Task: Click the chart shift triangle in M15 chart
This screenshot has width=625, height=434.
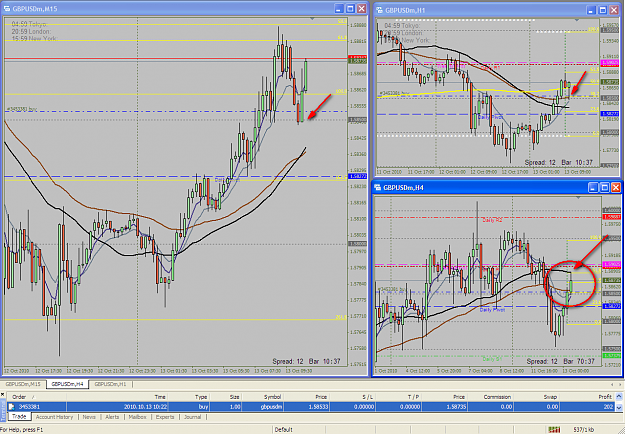Action: click(312, 19)
